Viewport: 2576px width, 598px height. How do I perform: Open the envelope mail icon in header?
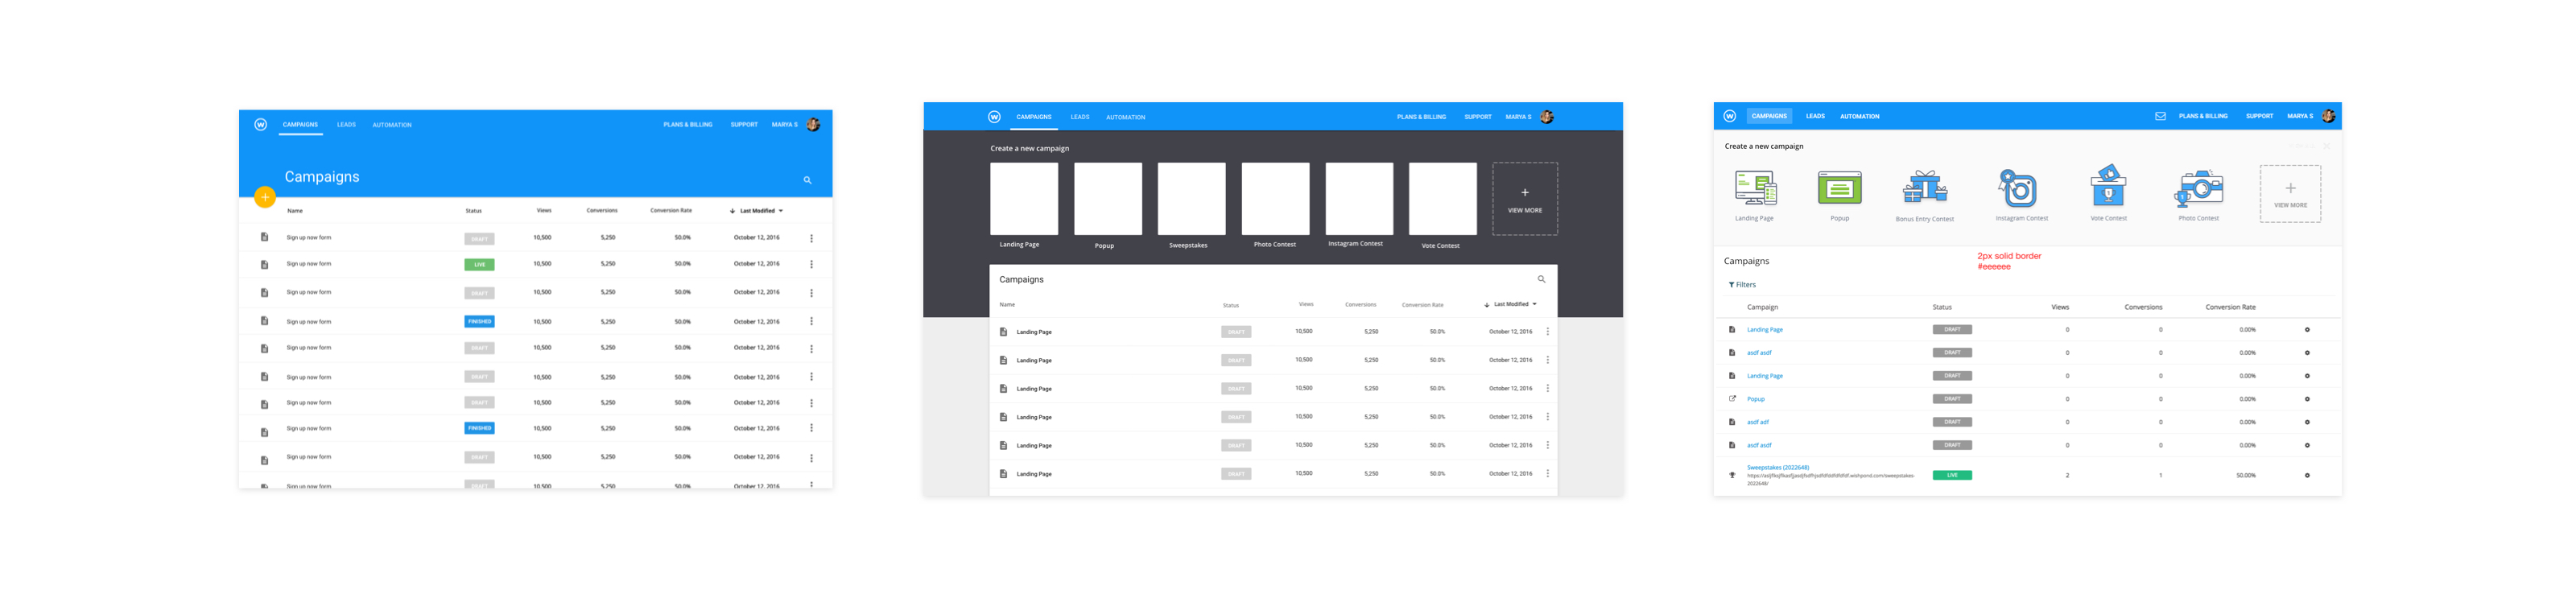coord(2160,116)
